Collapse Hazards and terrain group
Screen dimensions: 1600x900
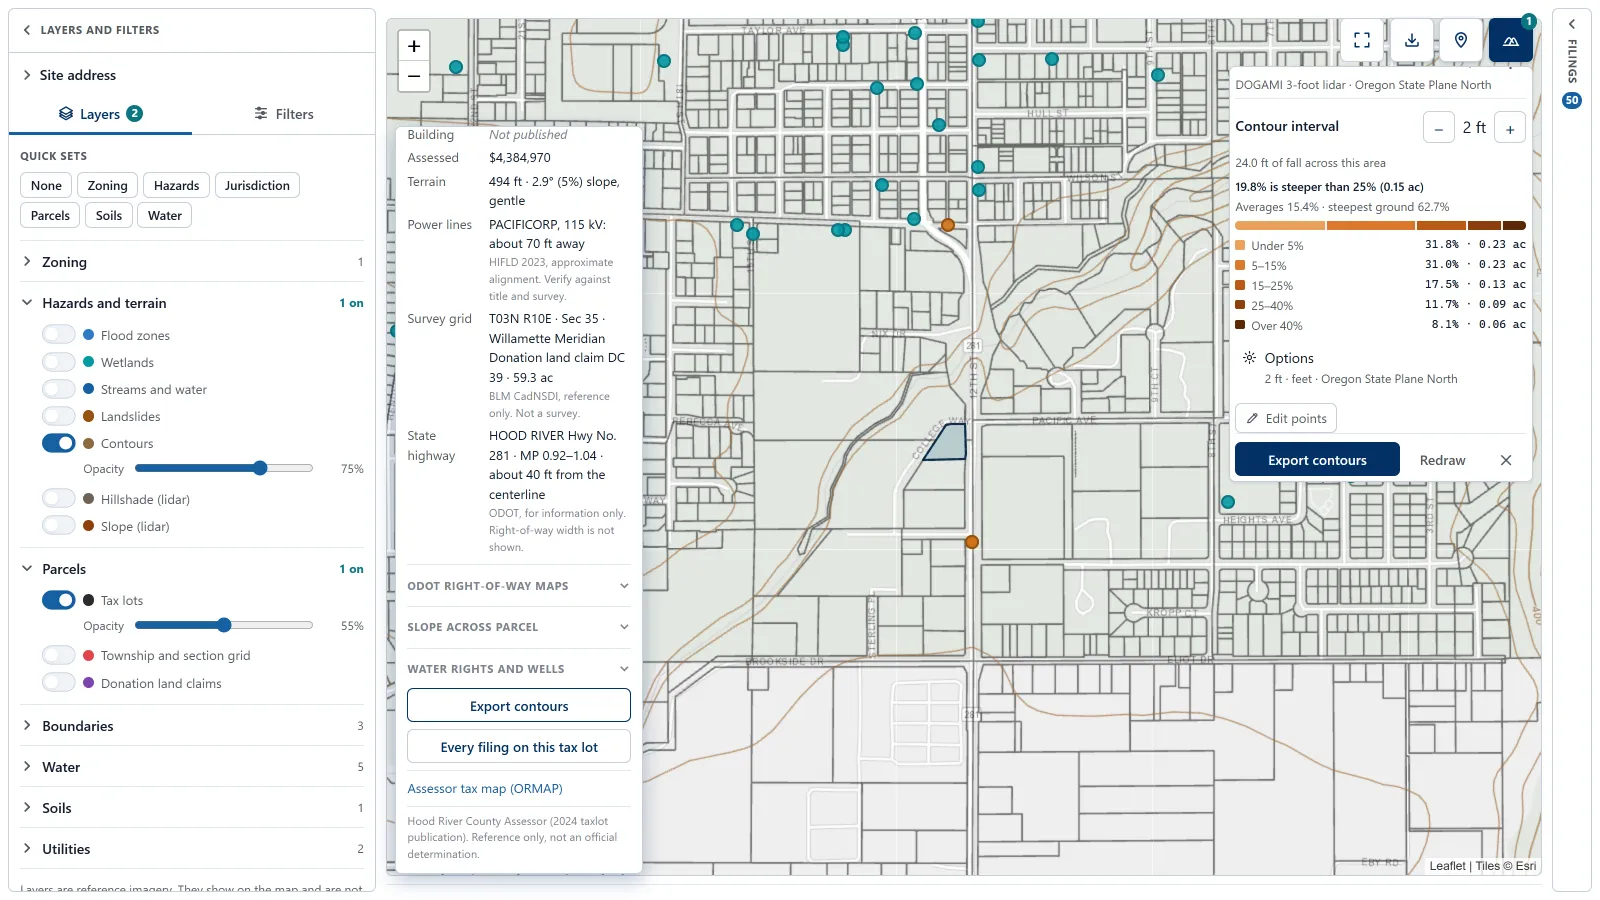click(192, 303)
